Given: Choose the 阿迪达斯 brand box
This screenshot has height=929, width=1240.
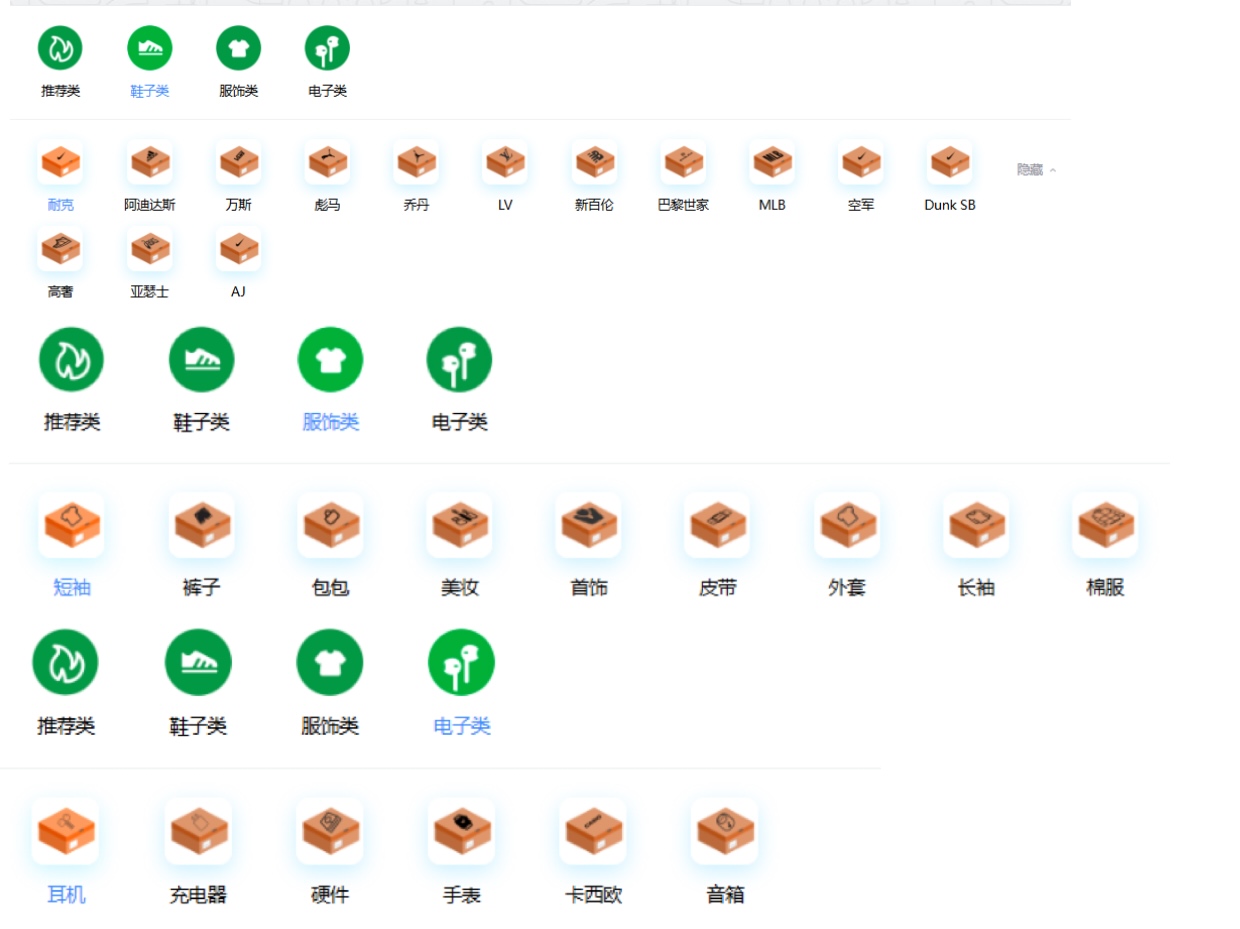Looking at the screenshot, I should (x=150, y=162).
